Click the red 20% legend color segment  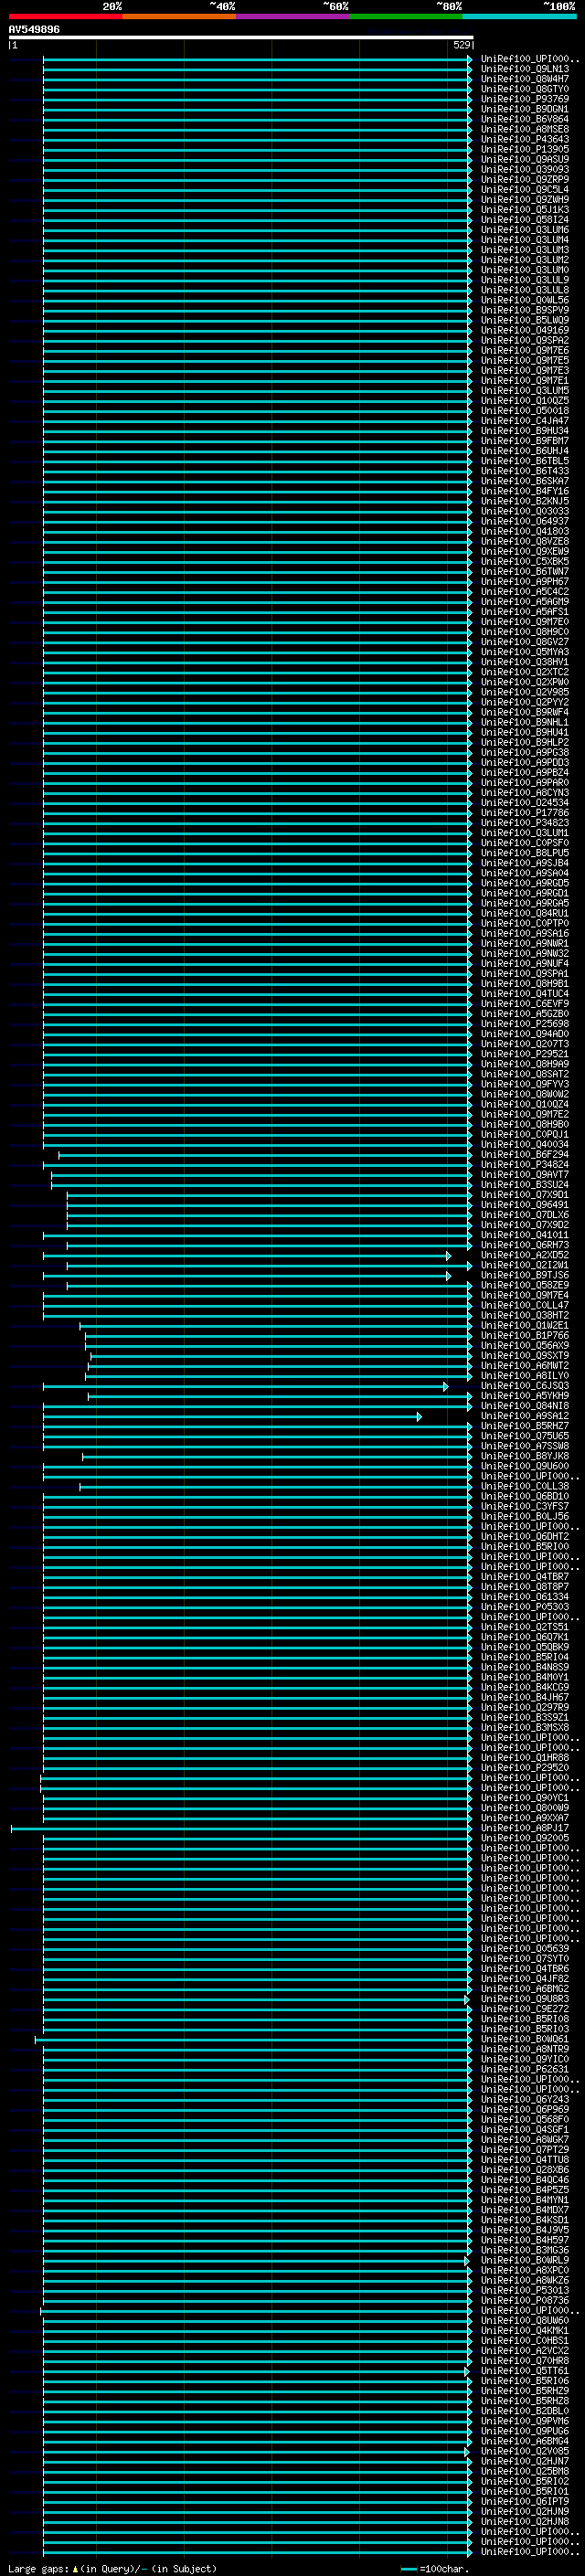click(65, 16)
